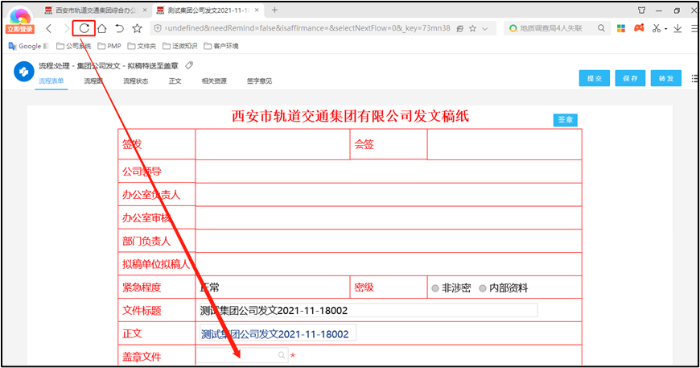This screenshot has width=700, height=368.
Task: Open the more-options list icon beside 转发
Action: 694,78
